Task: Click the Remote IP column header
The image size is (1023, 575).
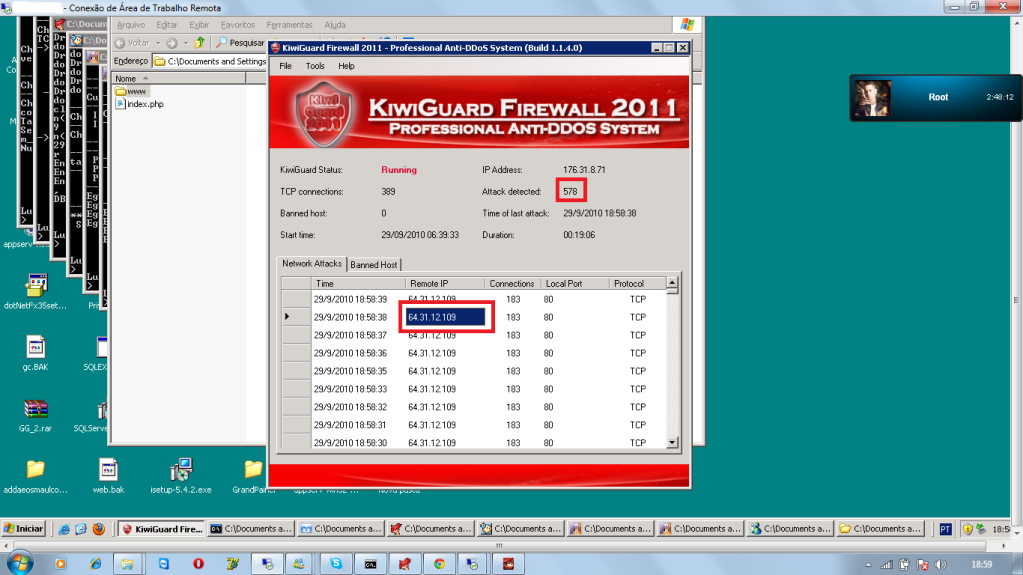Action: coord(445,284)
